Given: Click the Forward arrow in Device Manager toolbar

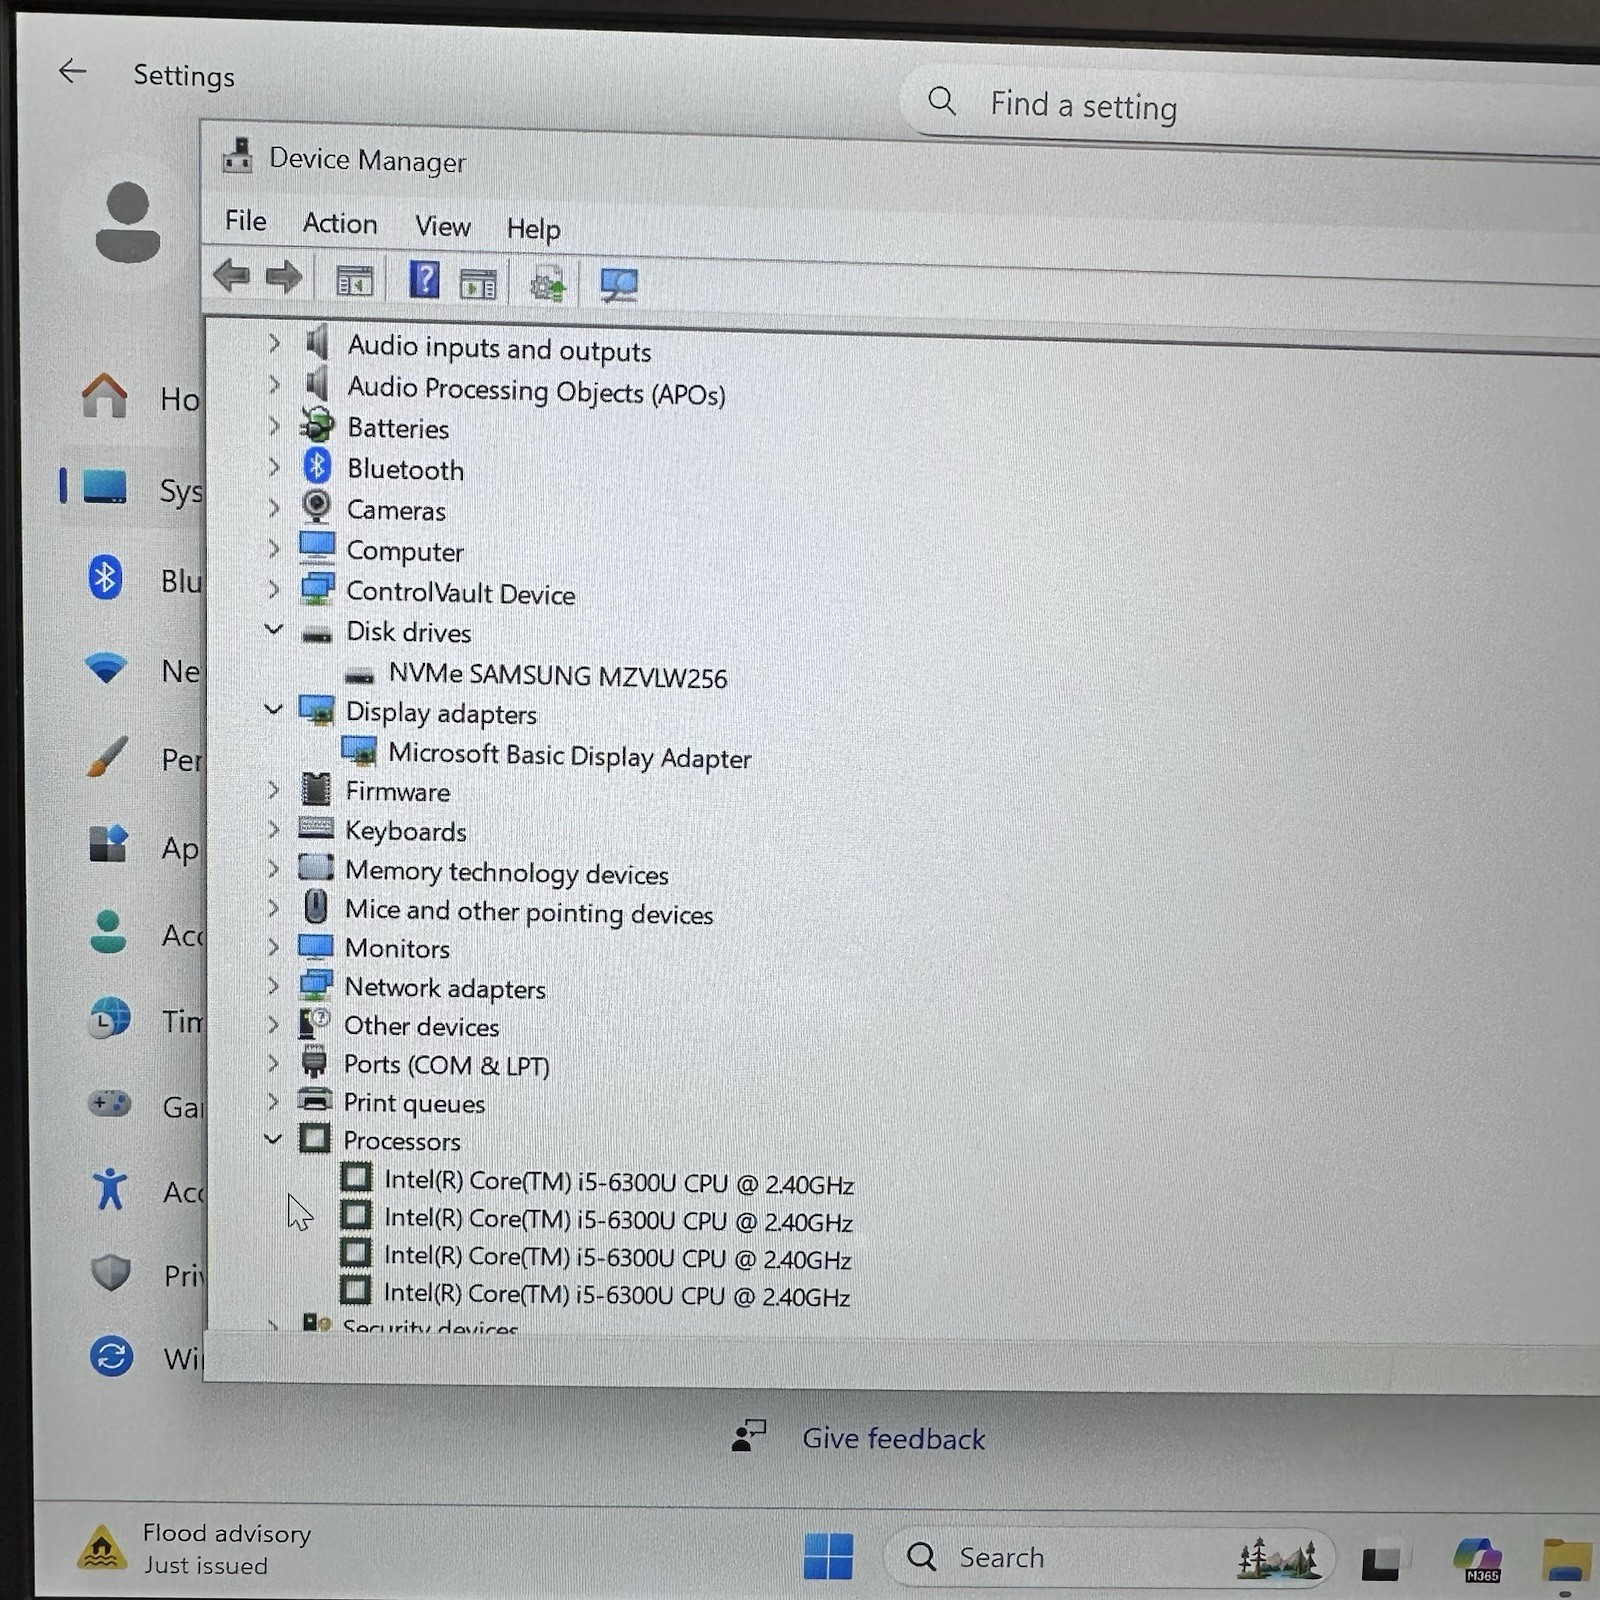Looking at the screenshot, I should coord(284,277).
